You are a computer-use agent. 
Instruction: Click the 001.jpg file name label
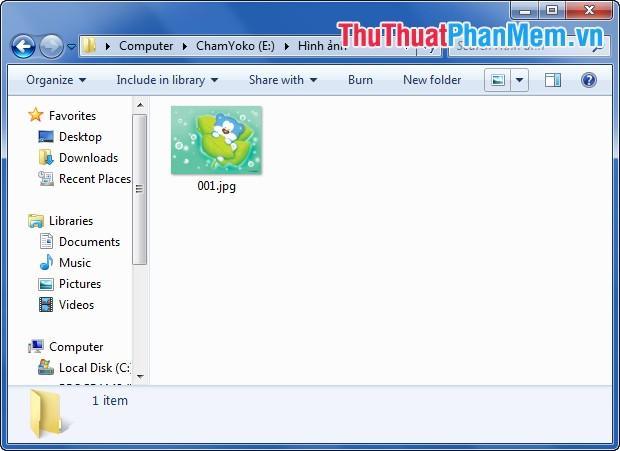[x=216, y=186]
